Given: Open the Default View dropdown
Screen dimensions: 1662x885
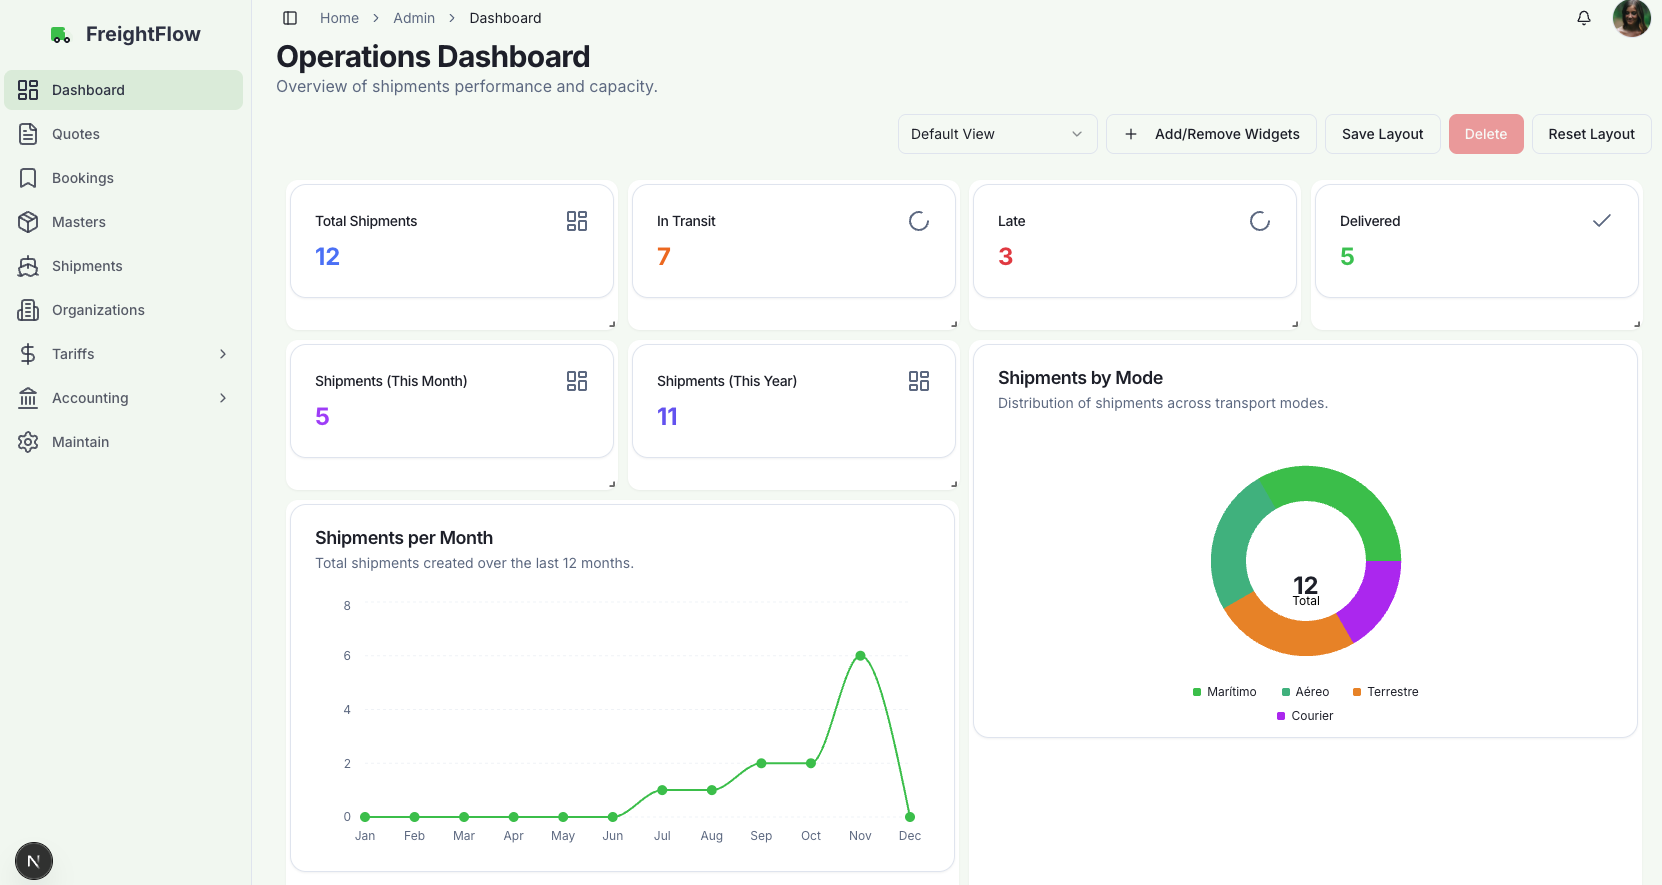Looking at the screenshot, I should coord(997,134).
